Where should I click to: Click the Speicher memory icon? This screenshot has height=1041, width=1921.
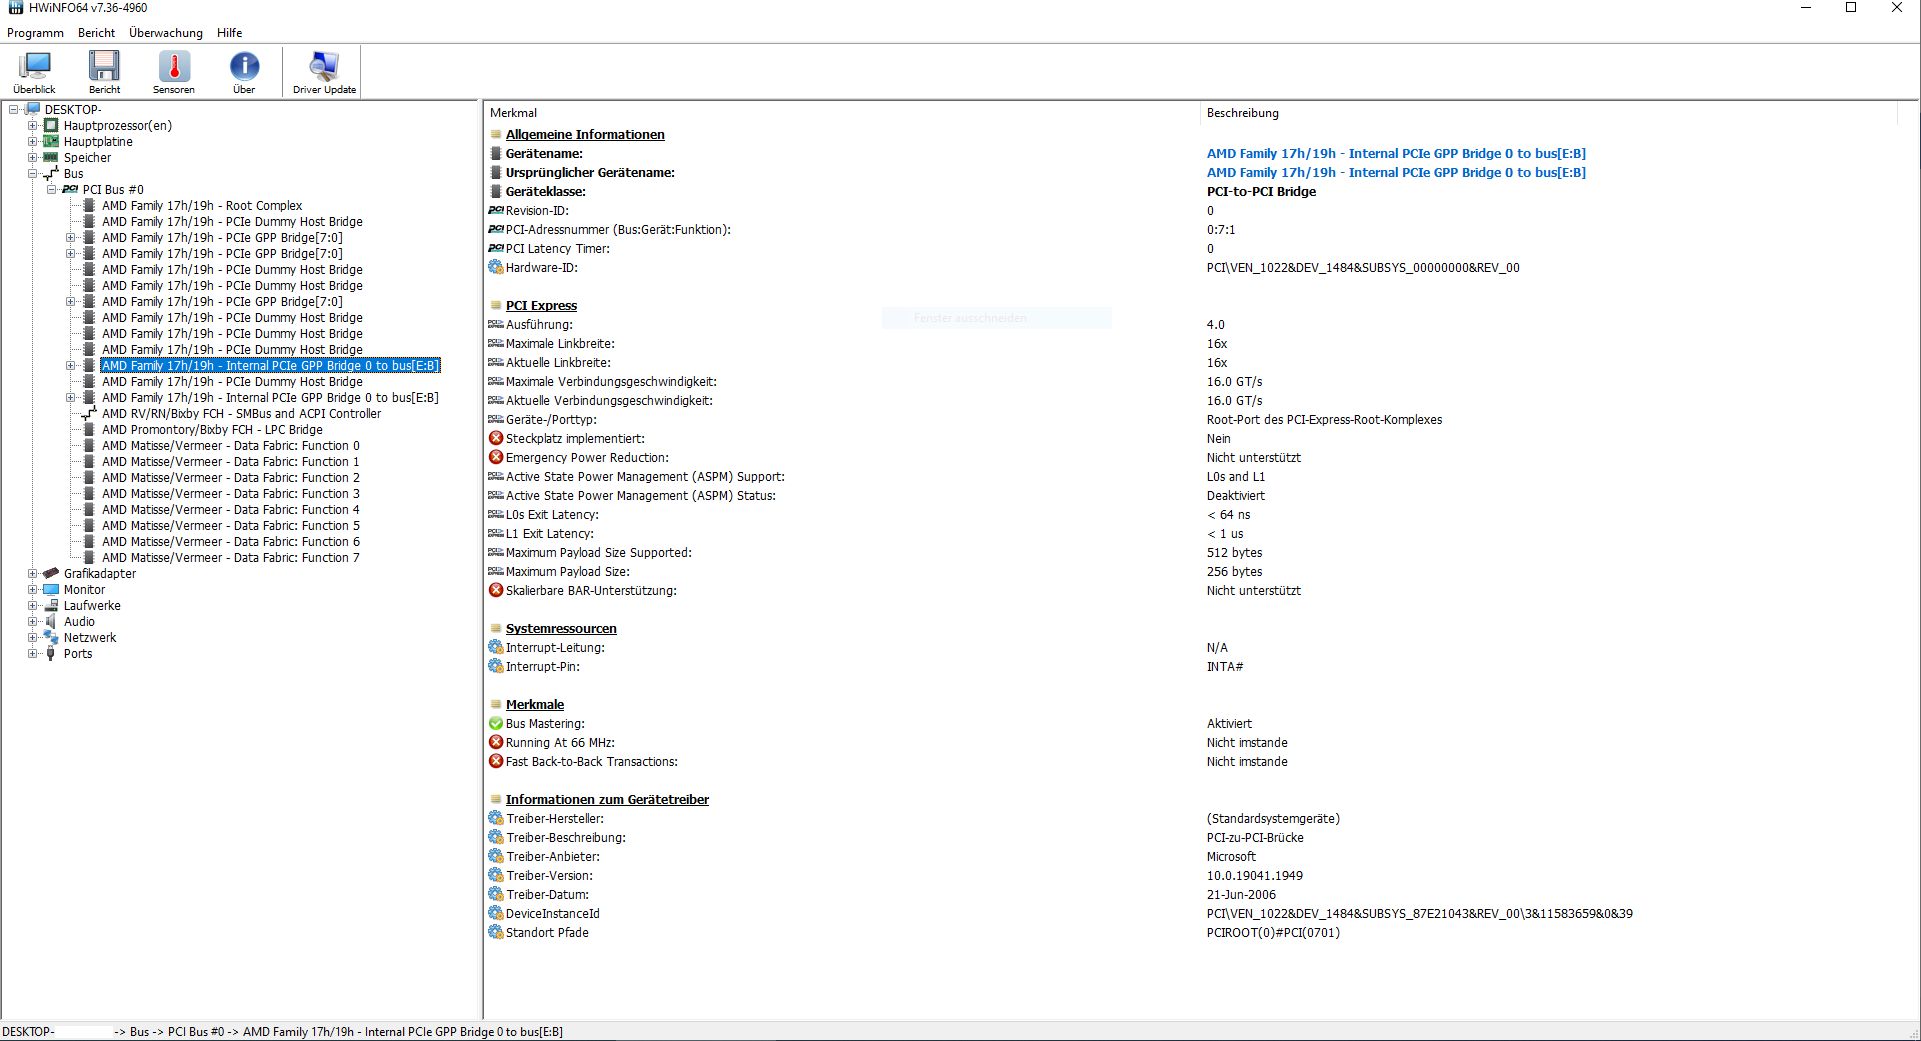(51, 158)
